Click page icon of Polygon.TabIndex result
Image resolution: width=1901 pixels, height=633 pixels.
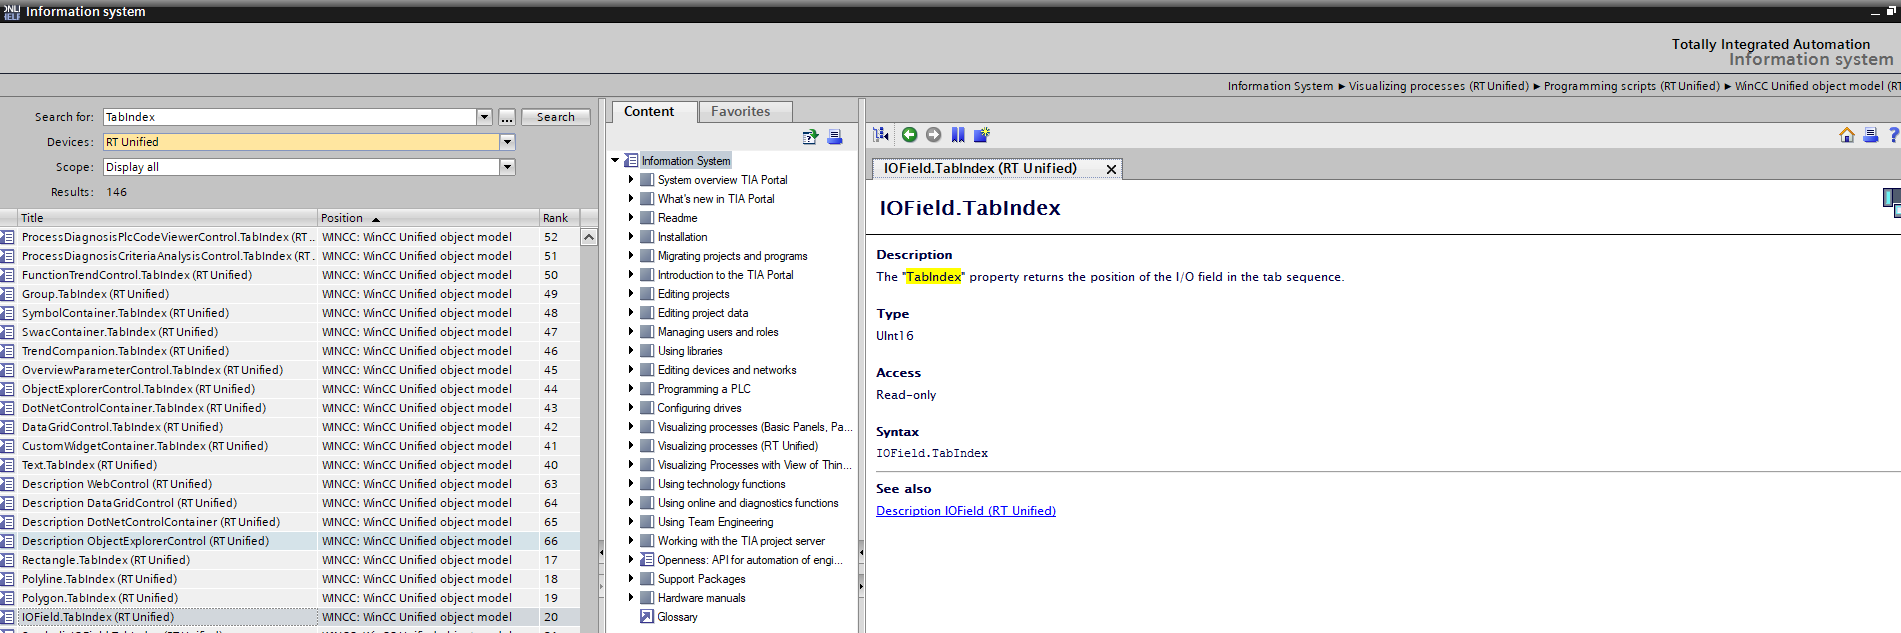8,598
